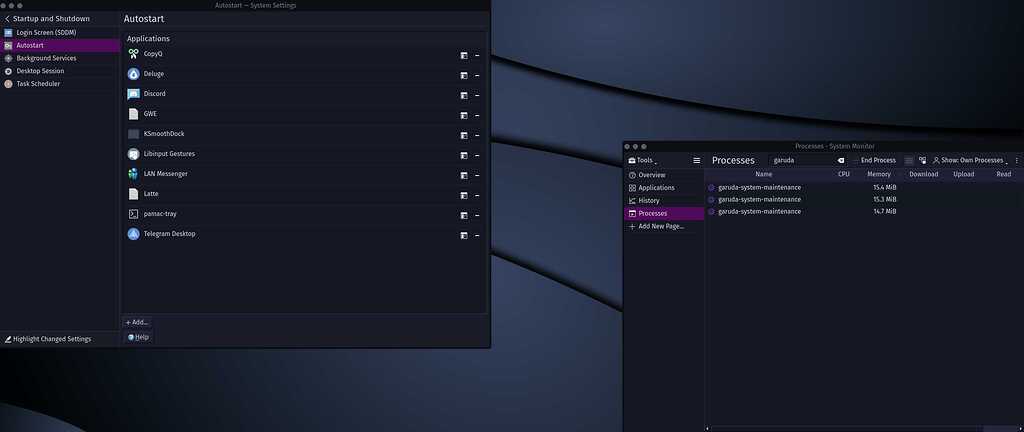Viewport: 1024px width, 432px height.
Task: Go back from Startup and Shutdown
Action: [8, 19]
